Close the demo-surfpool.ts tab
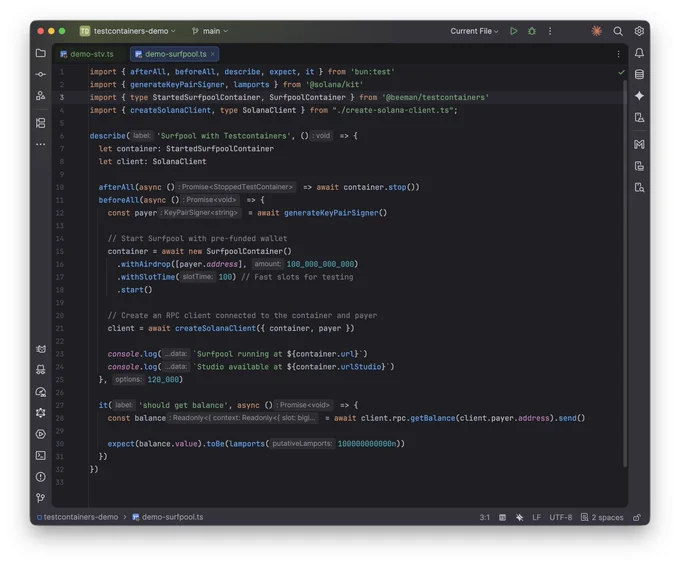Image resolution: width=680 pixels, height=565 pixels. (x=212, y=54)
